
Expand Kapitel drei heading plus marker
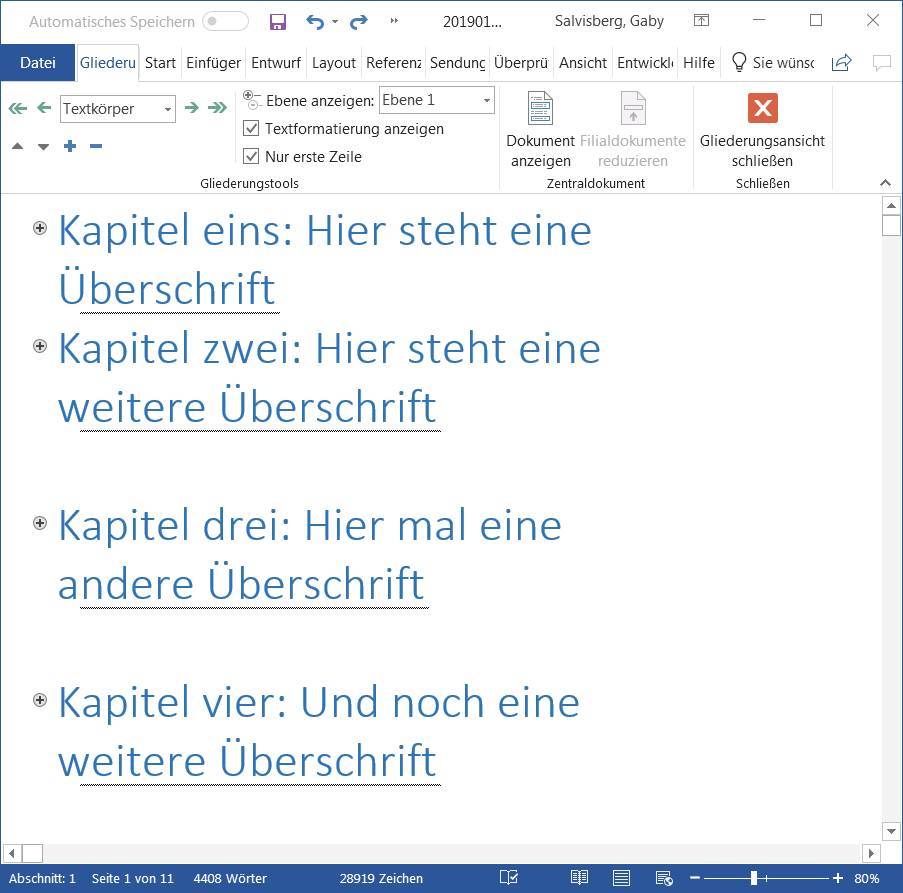click(40, 523)
